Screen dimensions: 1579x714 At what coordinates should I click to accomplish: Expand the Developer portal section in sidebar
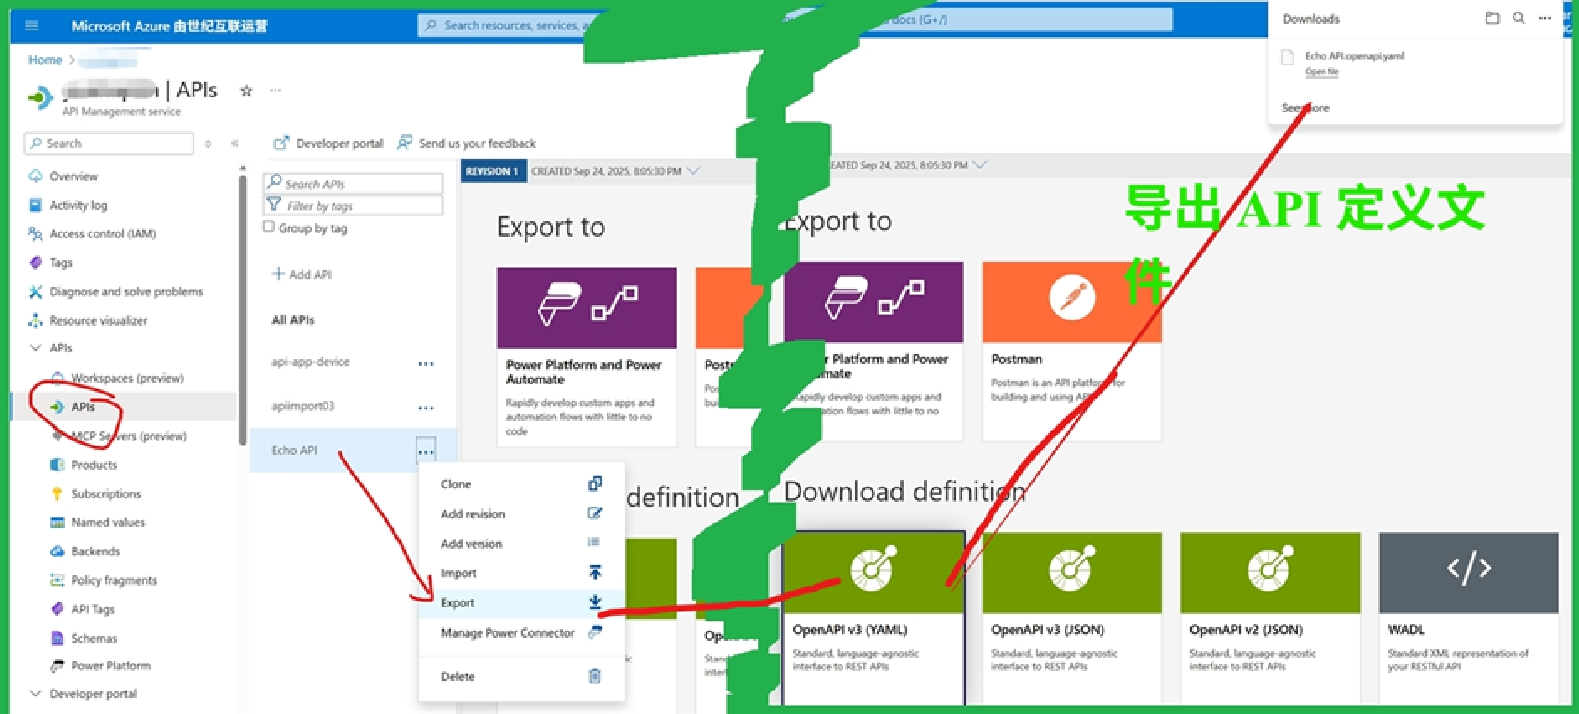[35, 694]
